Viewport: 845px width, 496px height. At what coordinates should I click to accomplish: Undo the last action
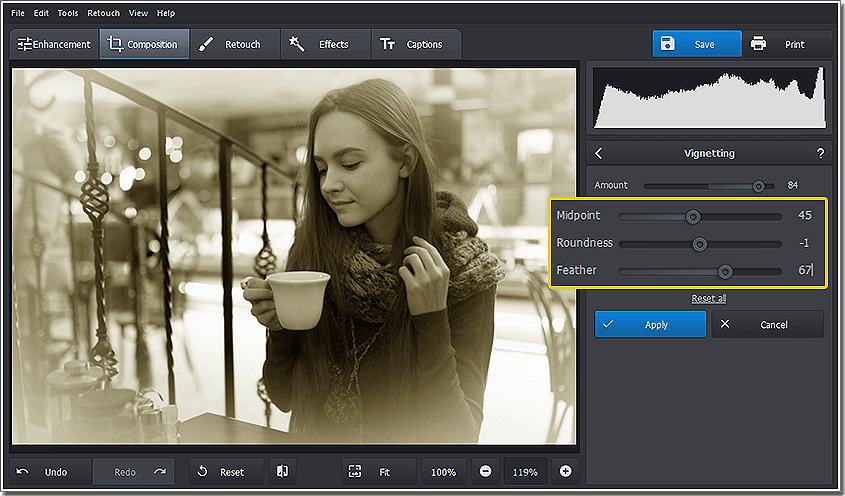50,472
